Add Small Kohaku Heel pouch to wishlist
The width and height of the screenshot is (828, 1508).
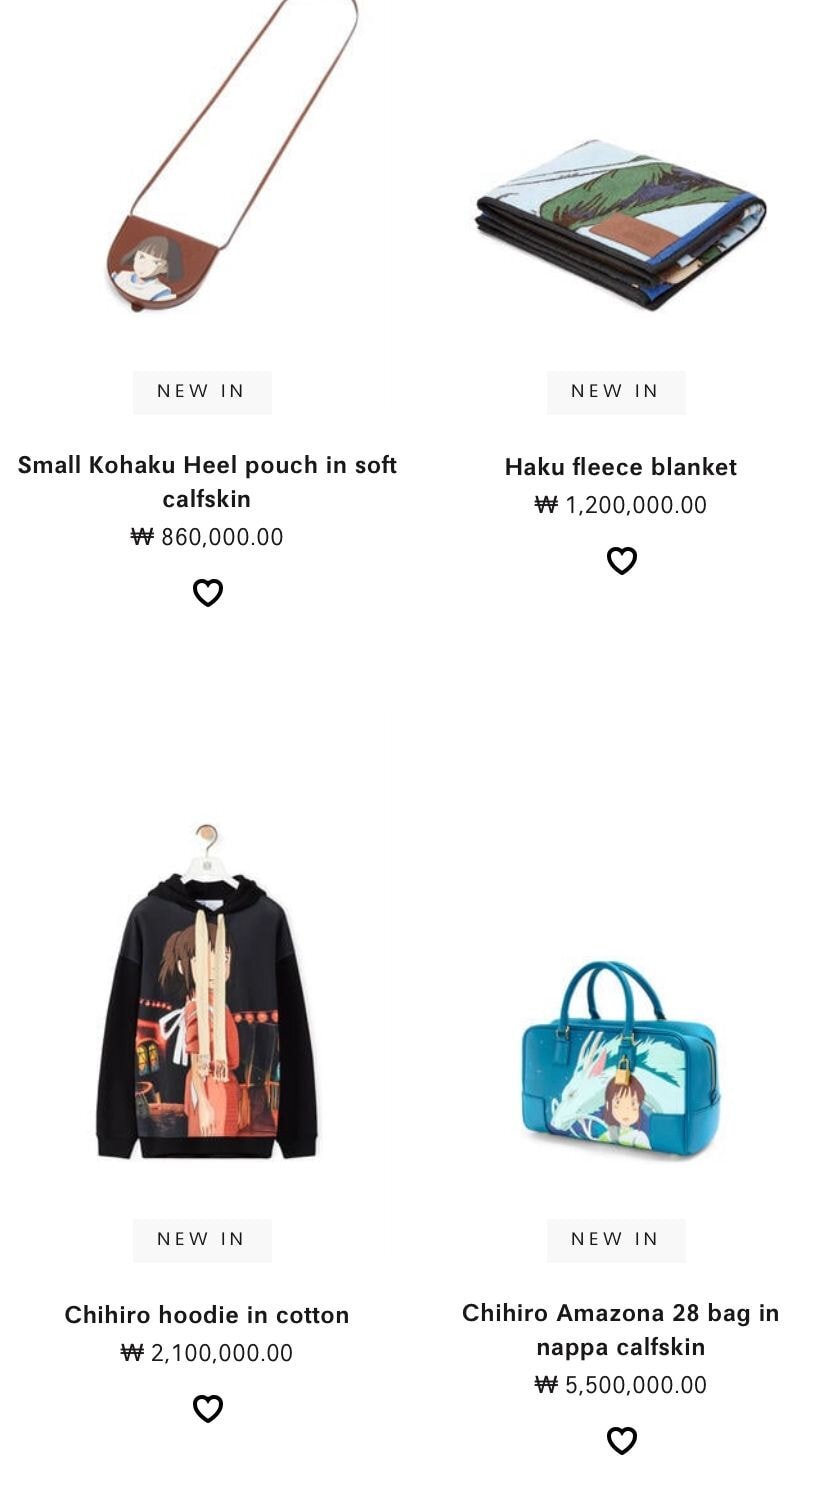tap(207, 592)
